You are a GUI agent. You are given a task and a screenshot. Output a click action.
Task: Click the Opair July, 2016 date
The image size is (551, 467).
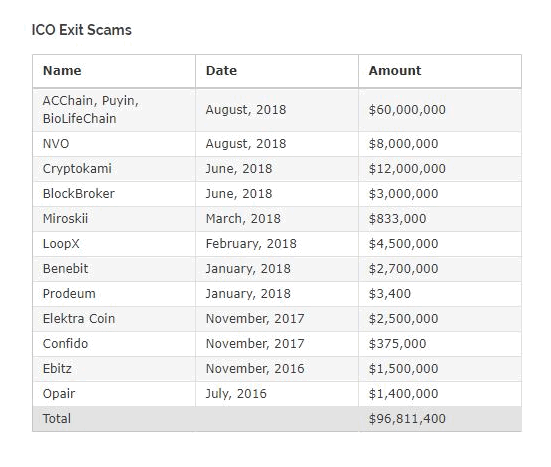click(x=236, y=394)
